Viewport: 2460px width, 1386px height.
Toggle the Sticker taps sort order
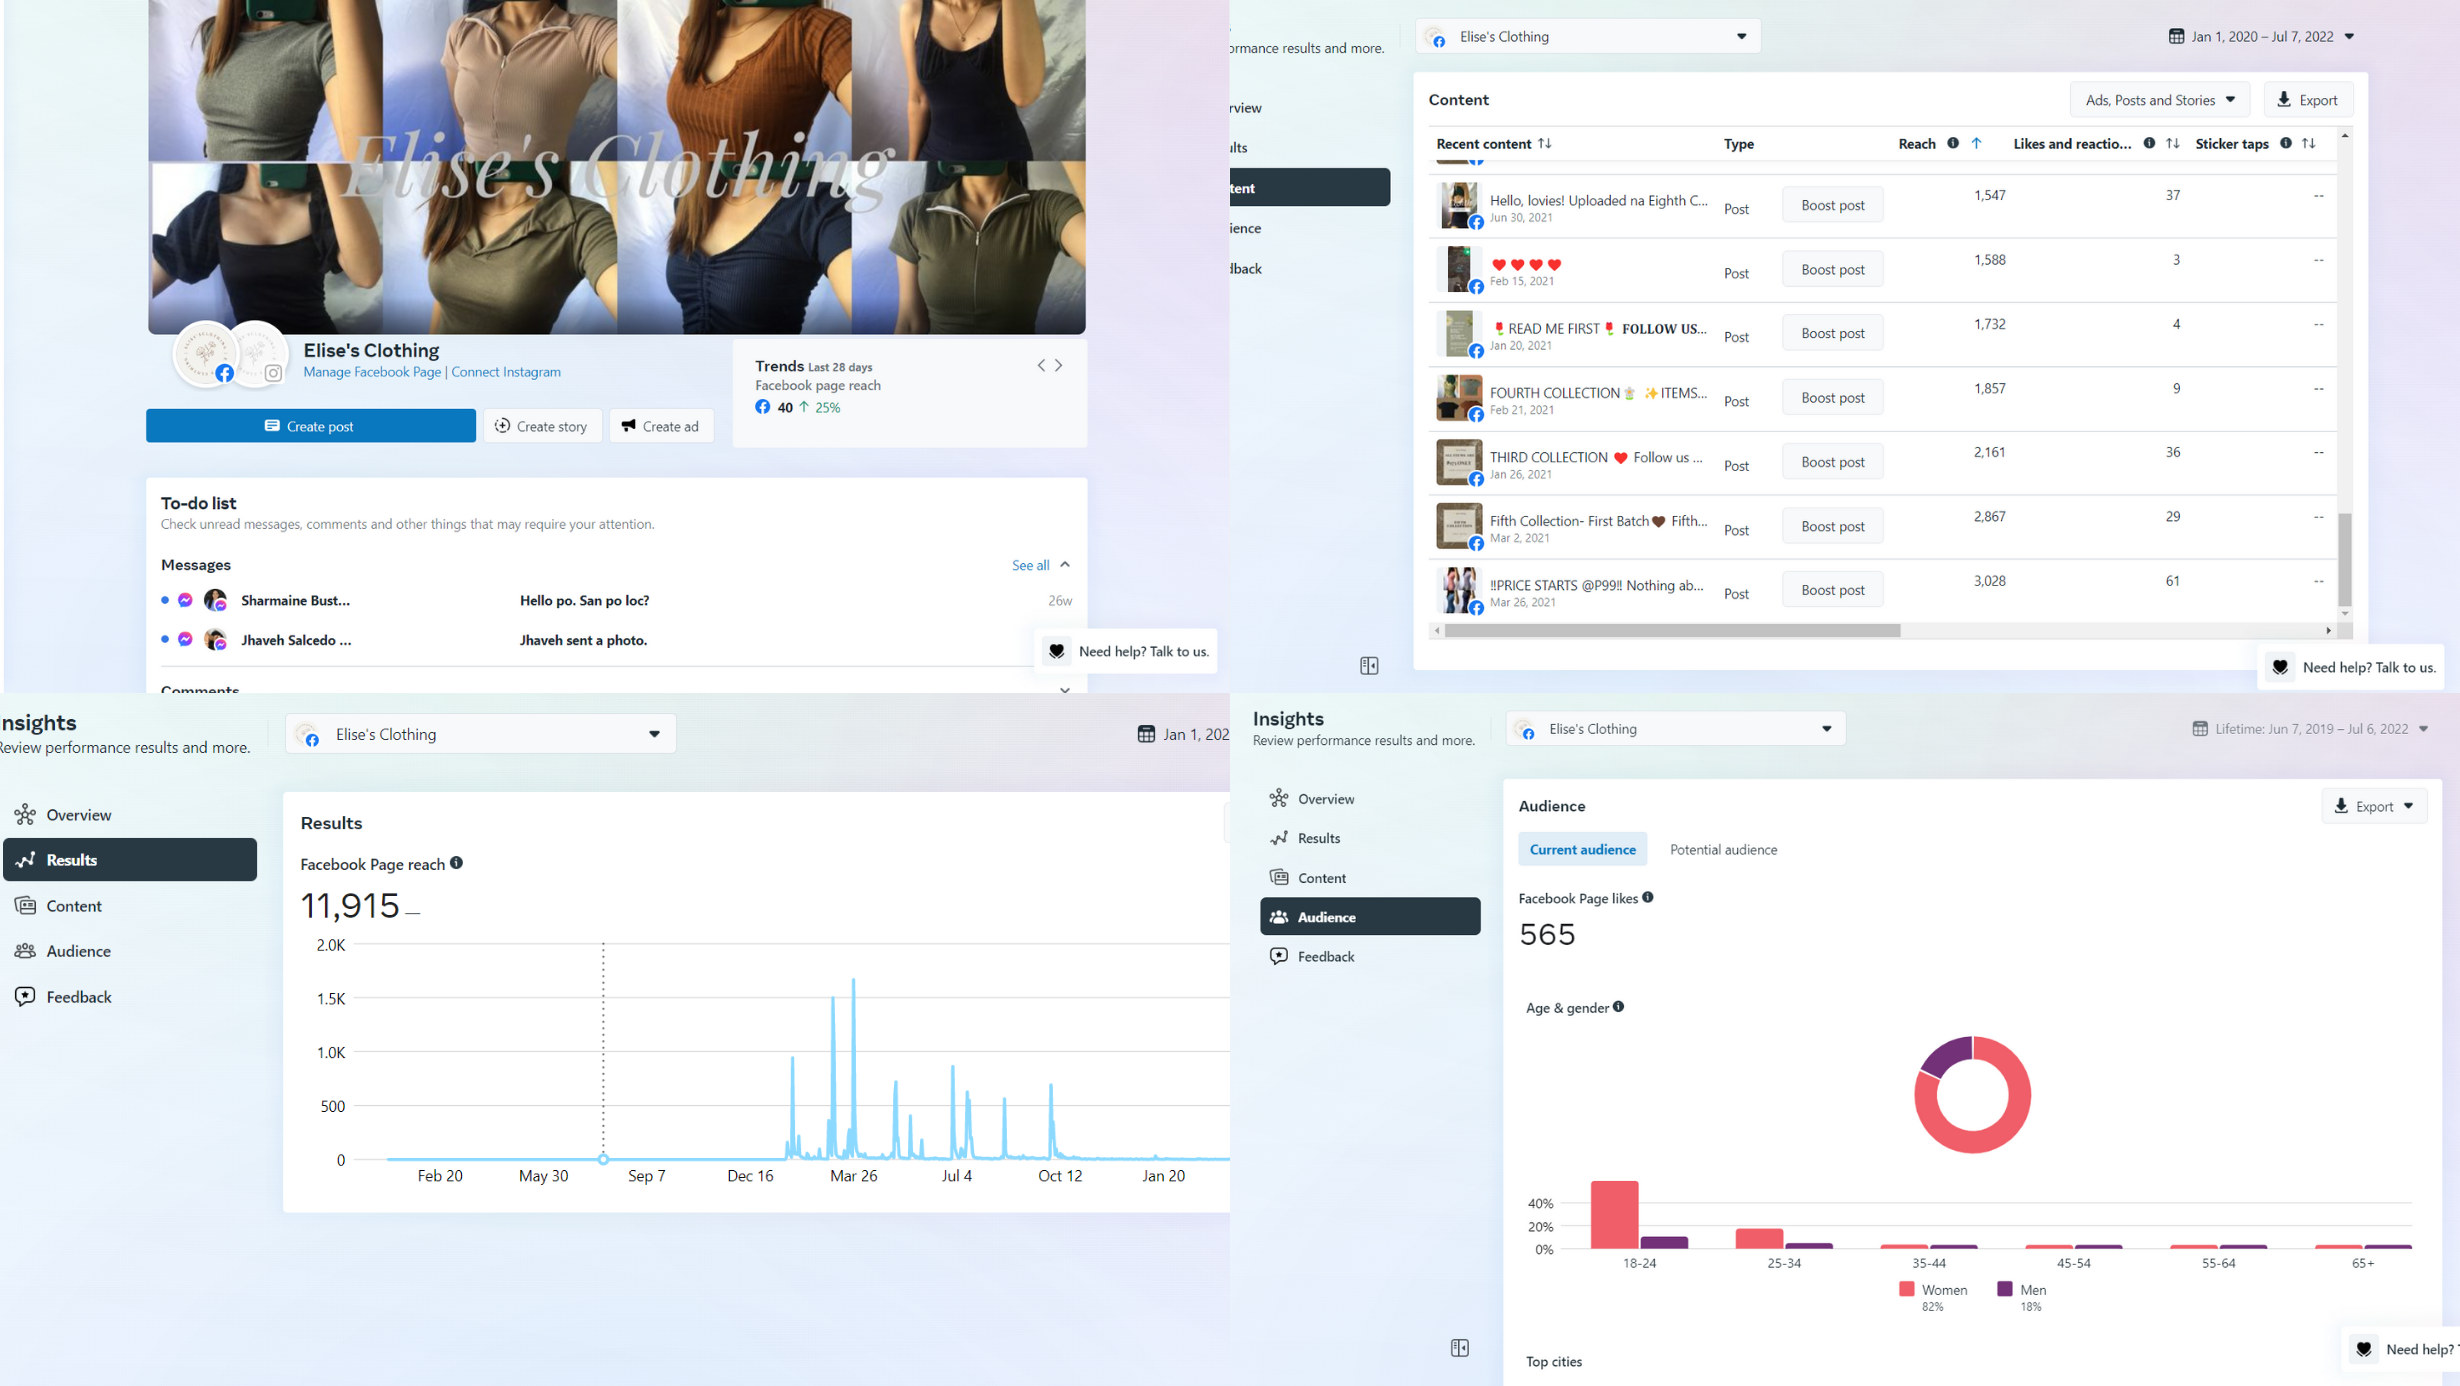[2308, 143]
